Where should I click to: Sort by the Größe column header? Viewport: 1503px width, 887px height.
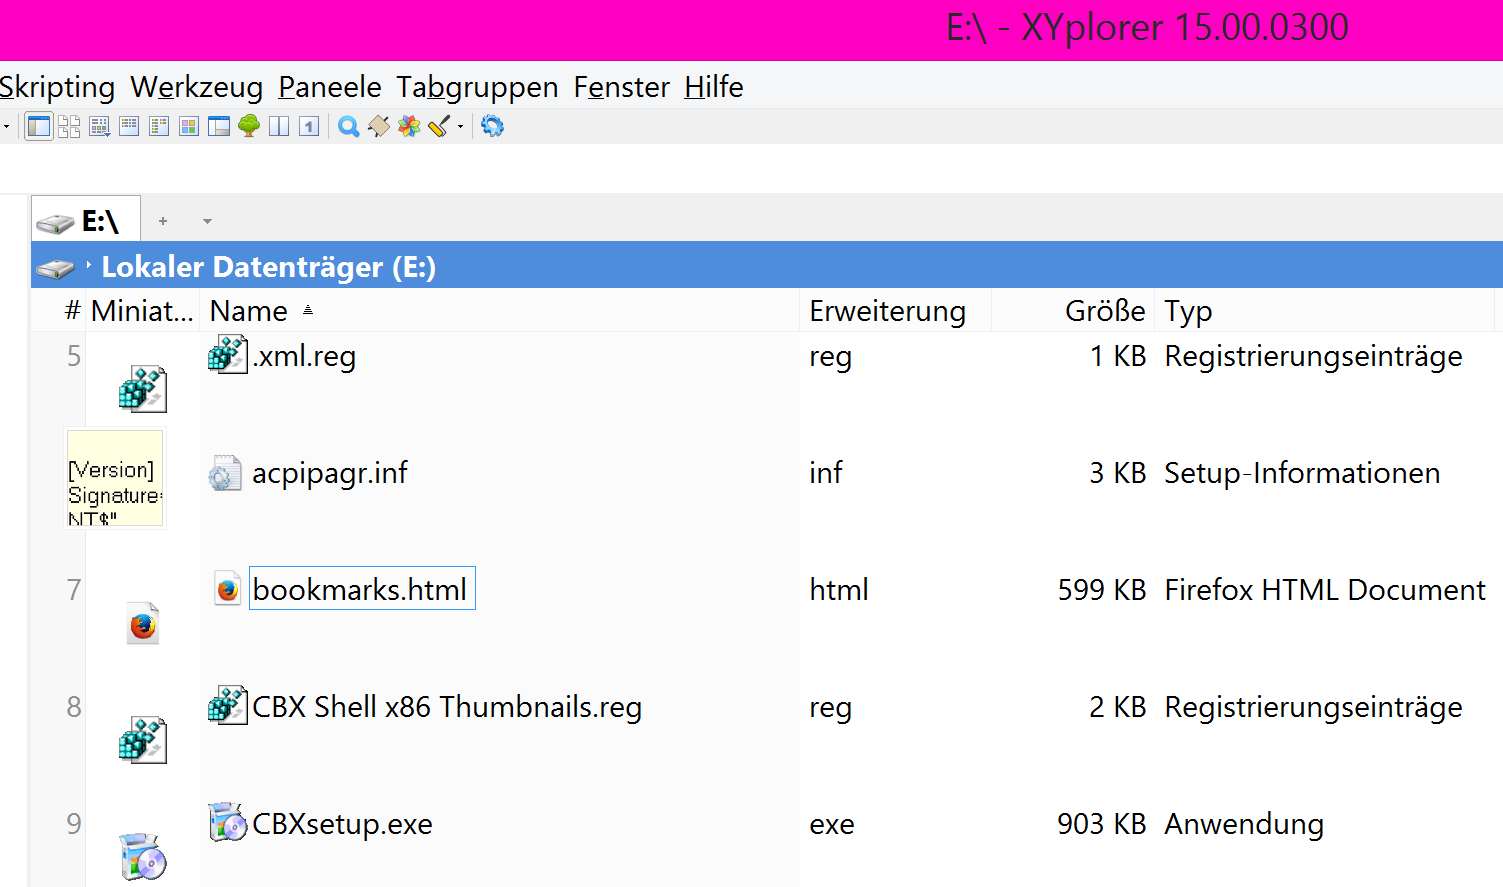1104,311
